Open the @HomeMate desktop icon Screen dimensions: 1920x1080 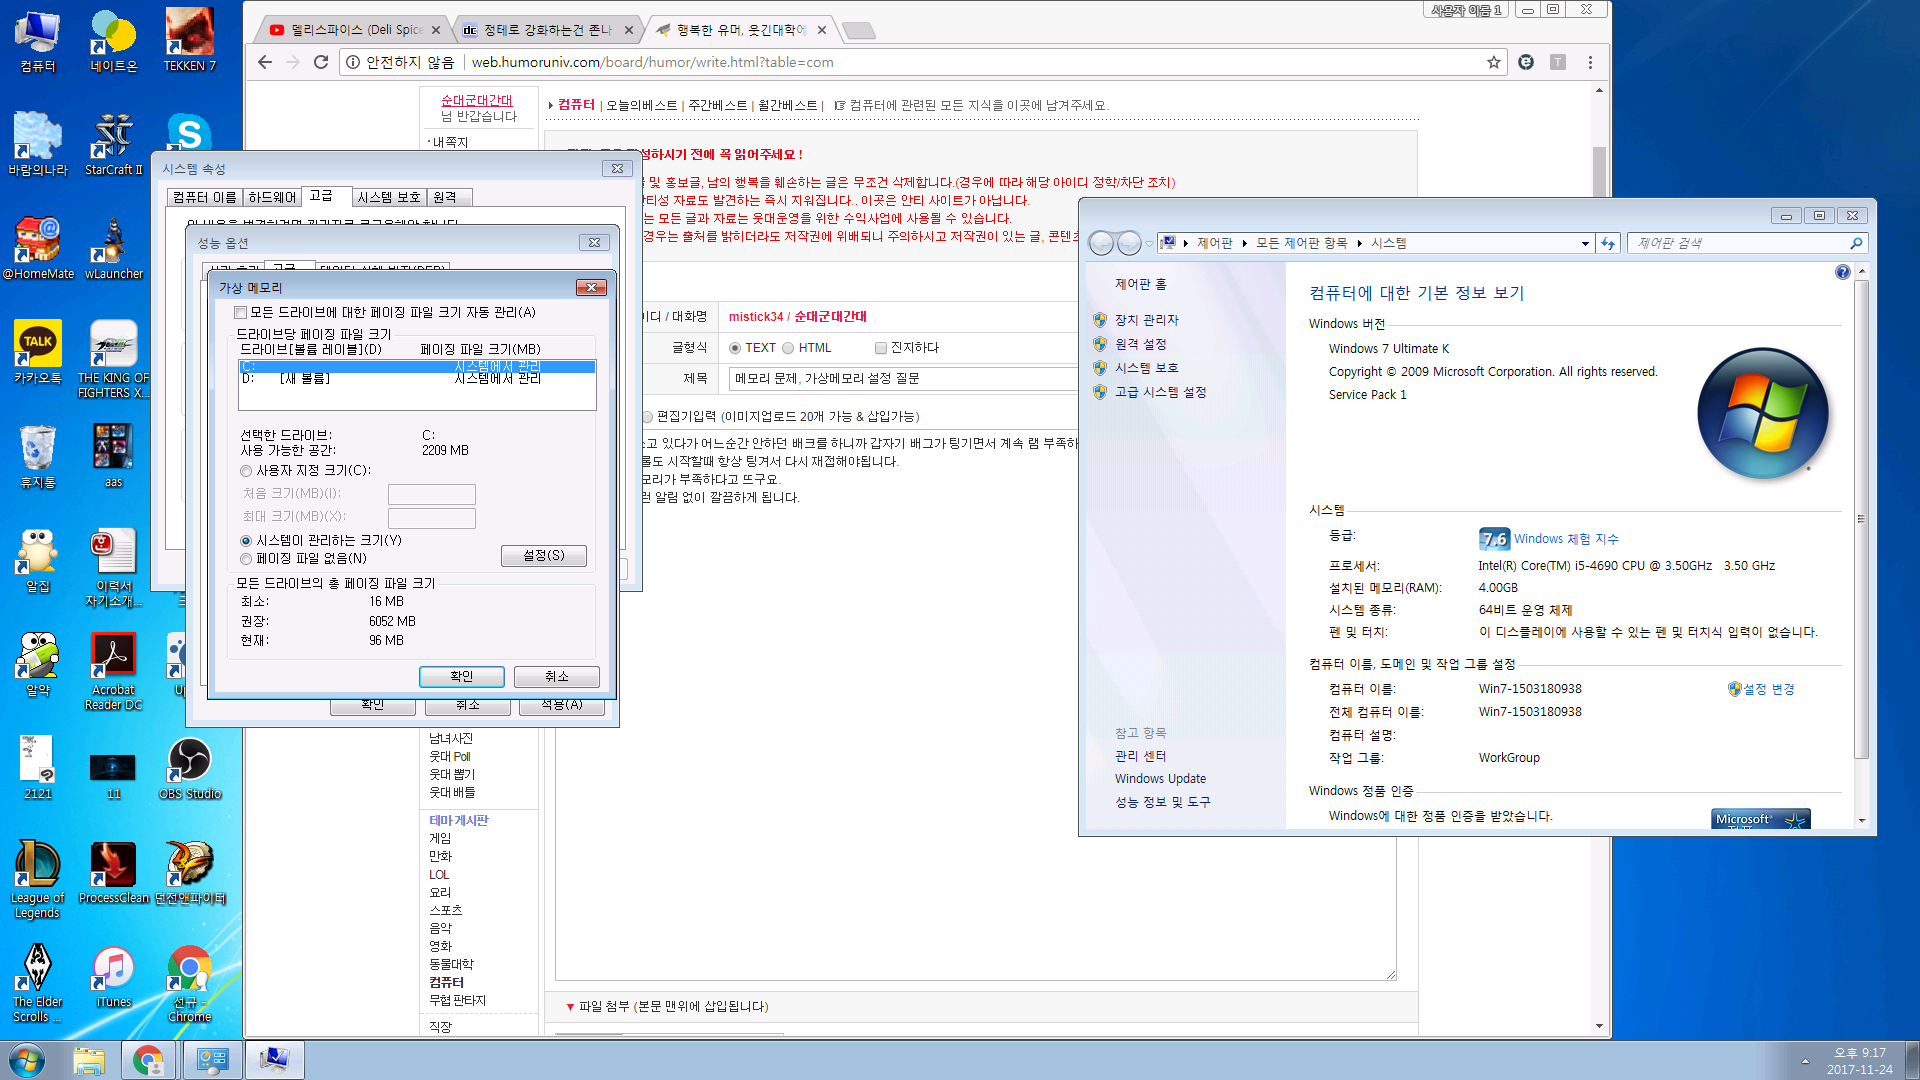coord(38,248)
